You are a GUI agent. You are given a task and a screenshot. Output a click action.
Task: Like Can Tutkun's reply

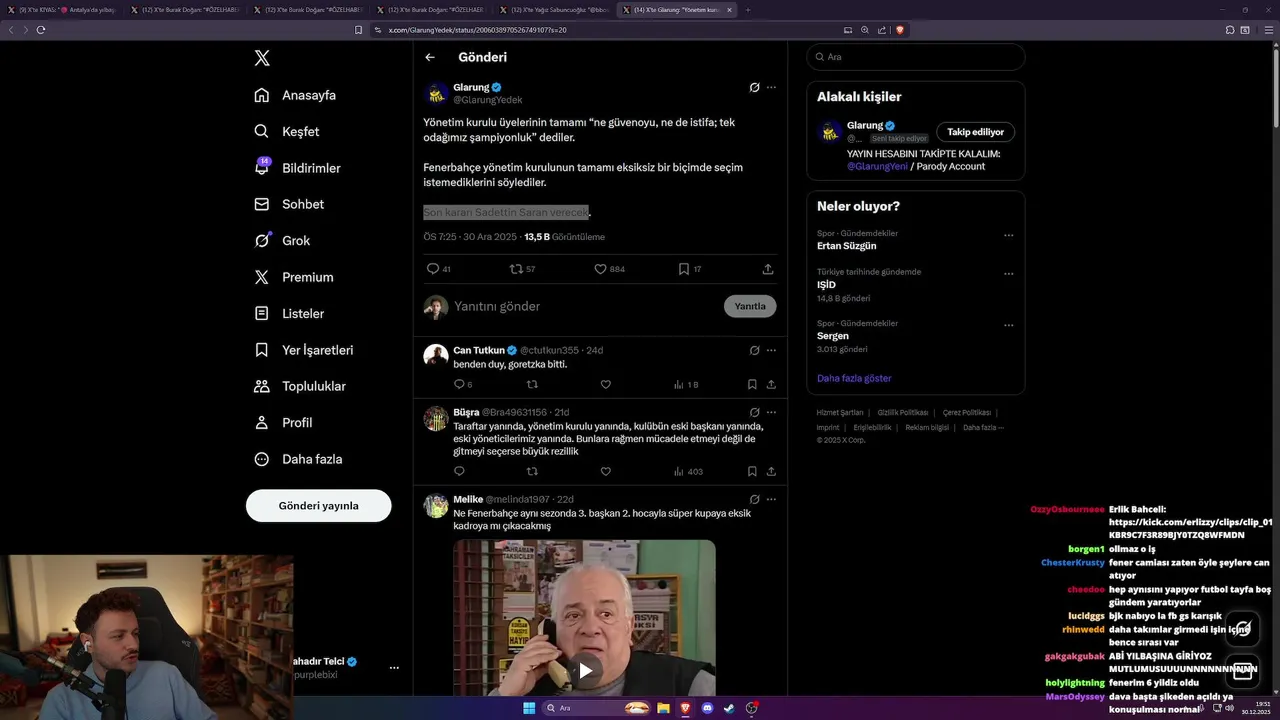[605, 384]
